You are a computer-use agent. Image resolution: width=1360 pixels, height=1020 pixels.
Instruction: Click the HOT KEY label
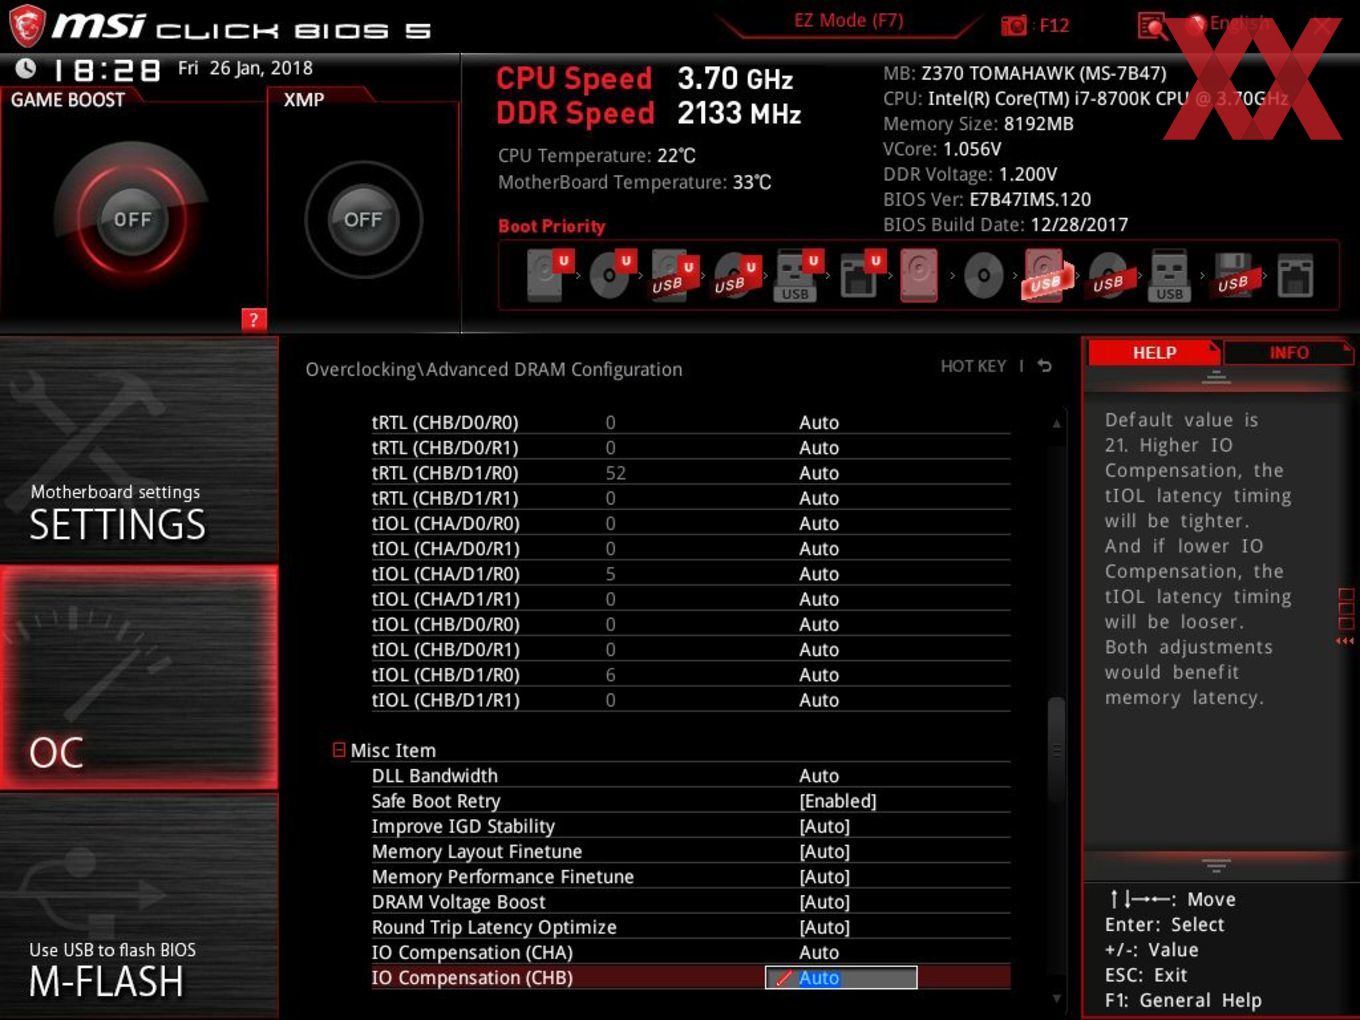(973, 366)
